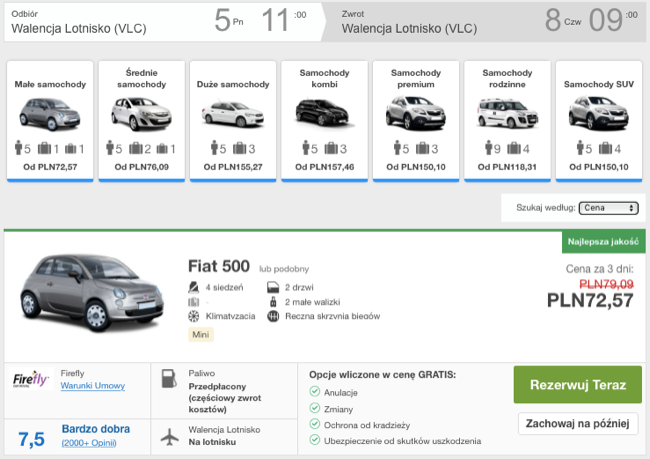Click the Fiat 500 car title
This screenshot has width=650, height=459.
219,266
